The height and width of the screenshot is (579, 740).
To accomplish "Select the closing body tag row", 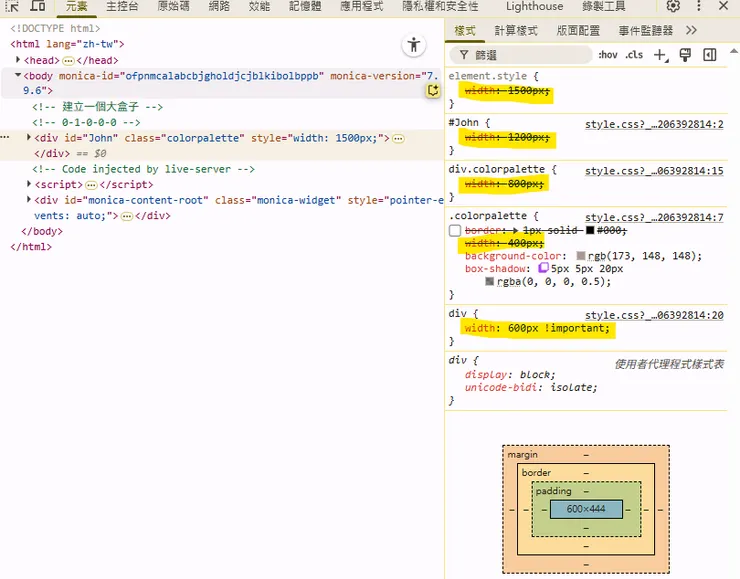I will point(42,231).
